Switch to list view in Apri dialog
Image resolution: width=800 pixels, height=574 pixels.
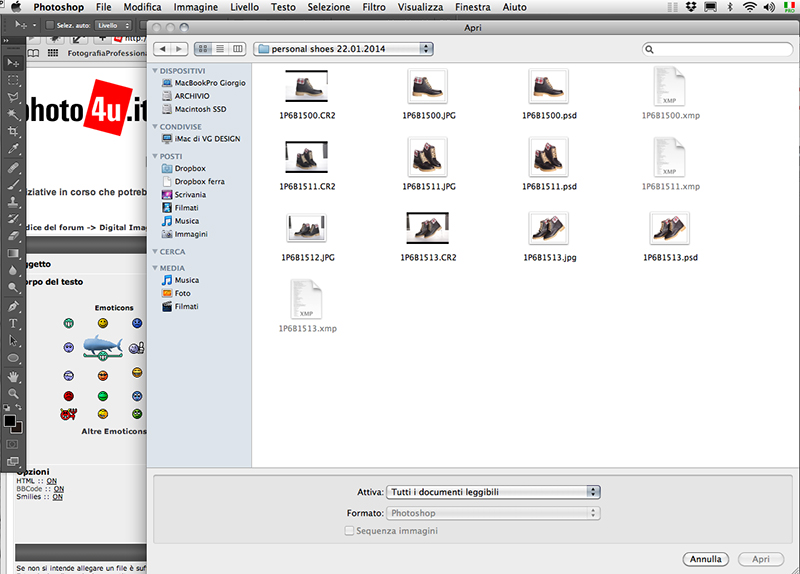[x=220, y=48]
